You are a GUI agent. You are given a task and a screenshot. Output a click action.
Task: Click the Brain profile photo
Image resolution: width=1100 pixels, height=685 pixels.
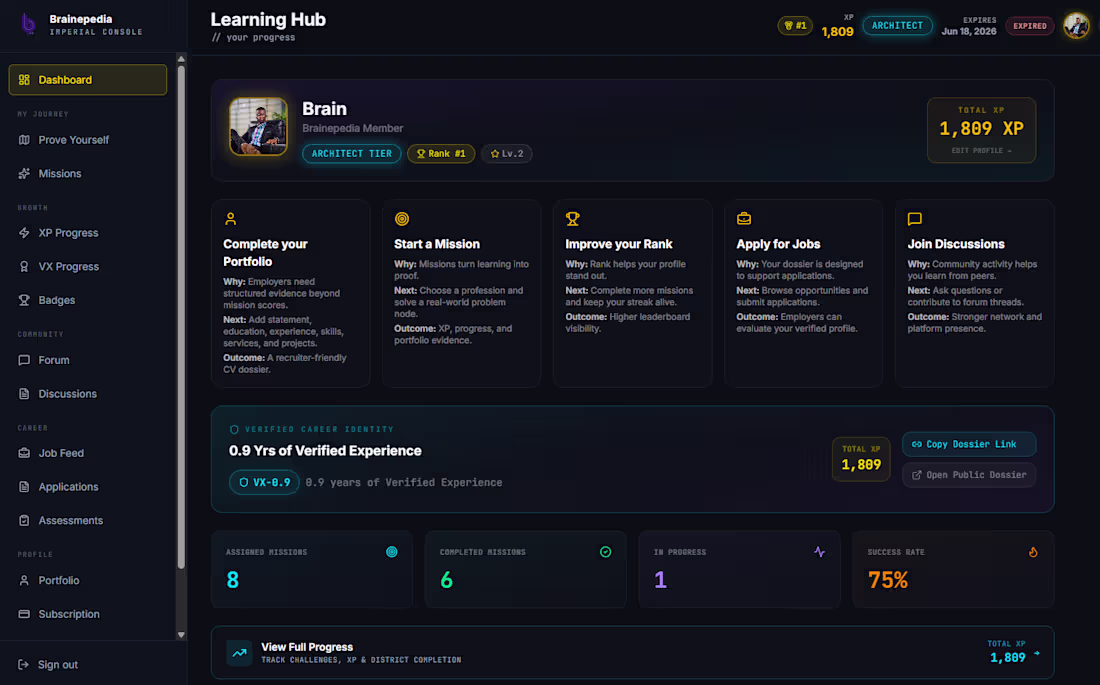(x=258, y=126)
